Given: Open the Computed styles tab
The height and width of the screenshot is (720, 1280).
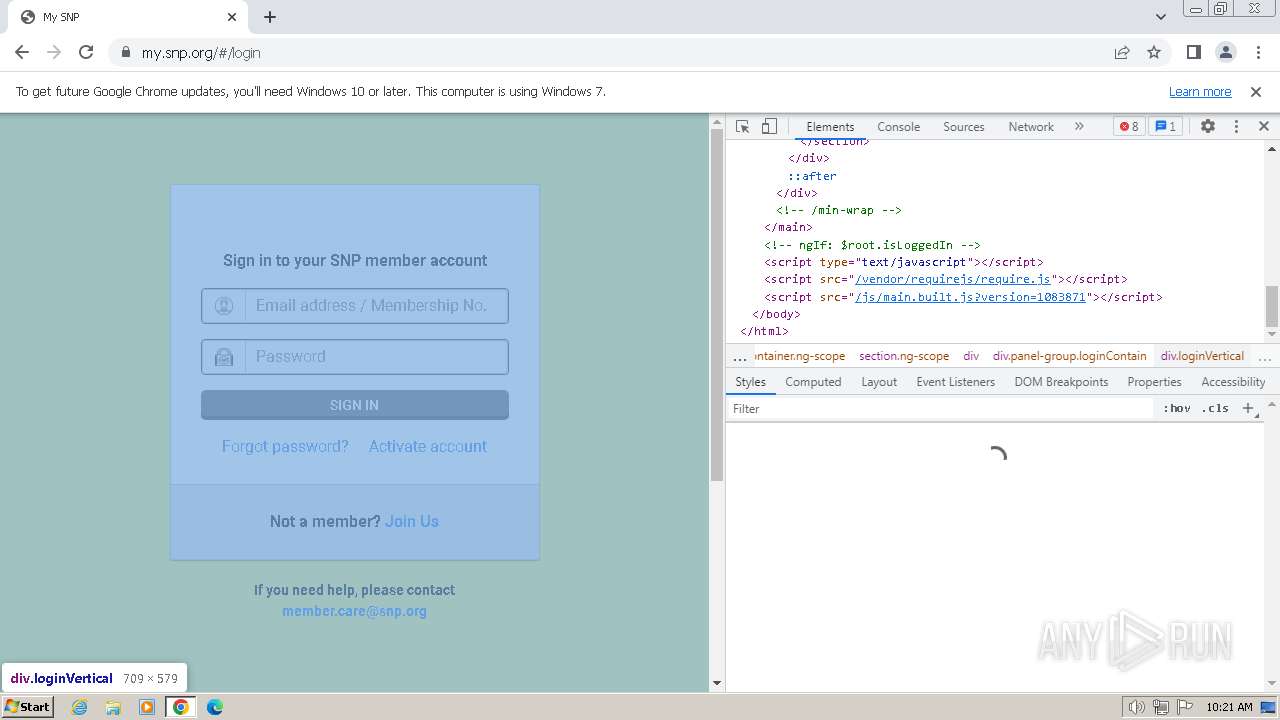Looking at the screenshot, I should tap(813, 382).
